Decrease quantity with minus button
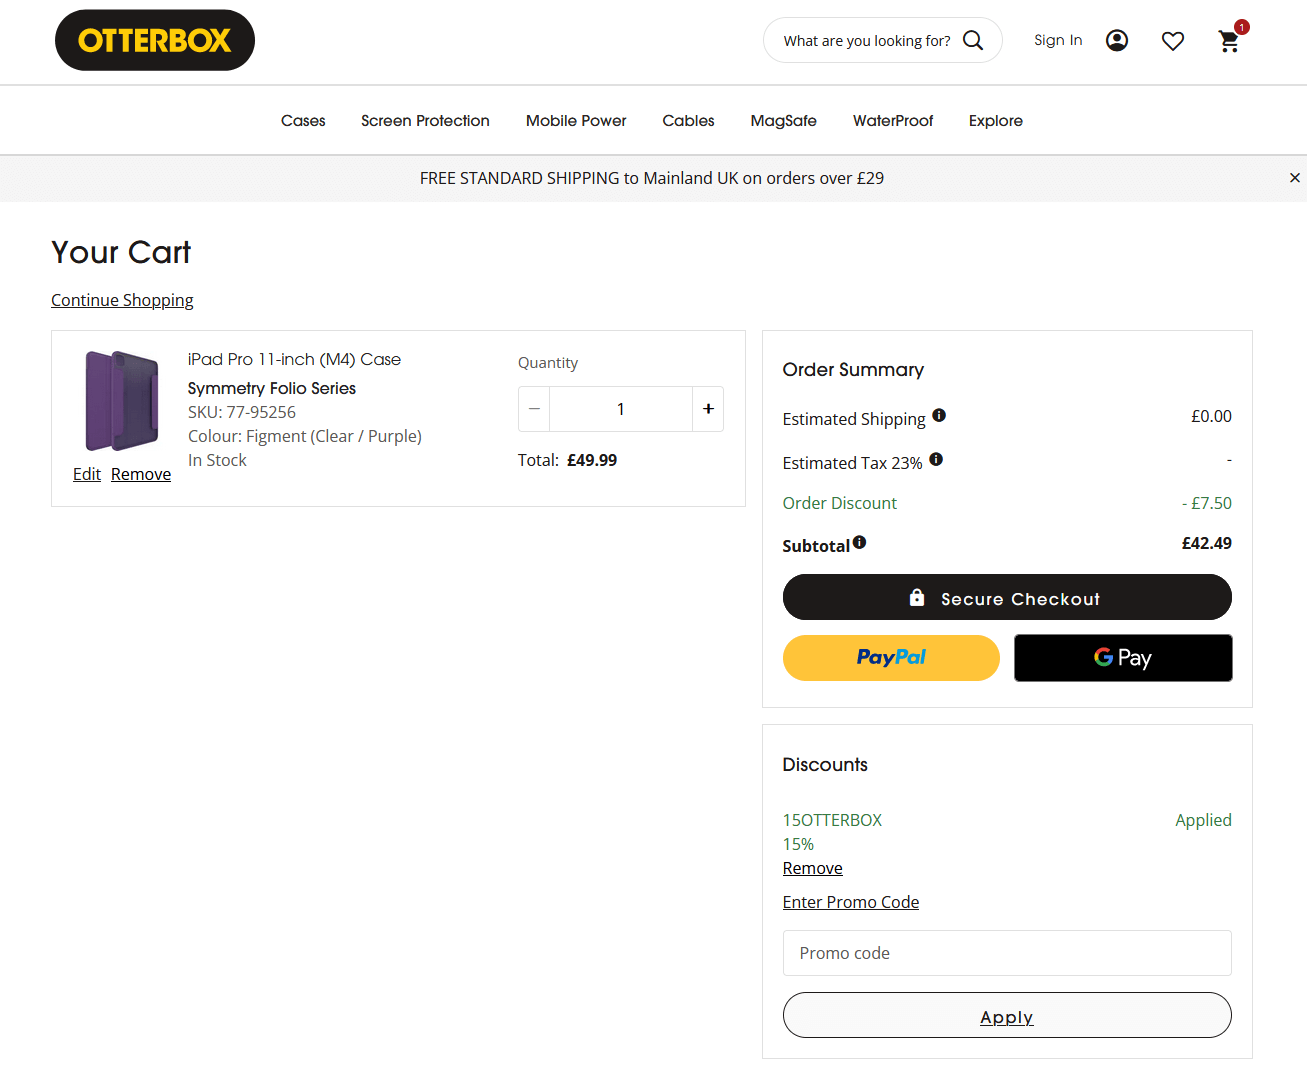 coord(534,409)
